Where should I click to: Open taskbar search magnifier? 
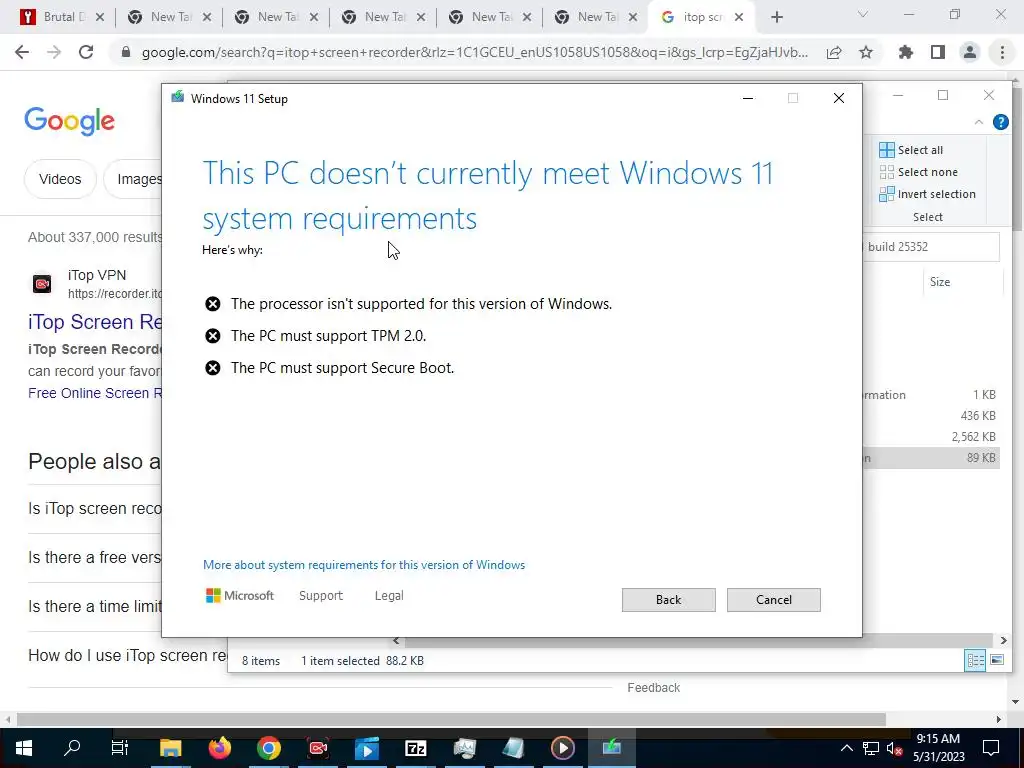click(72, 748)
